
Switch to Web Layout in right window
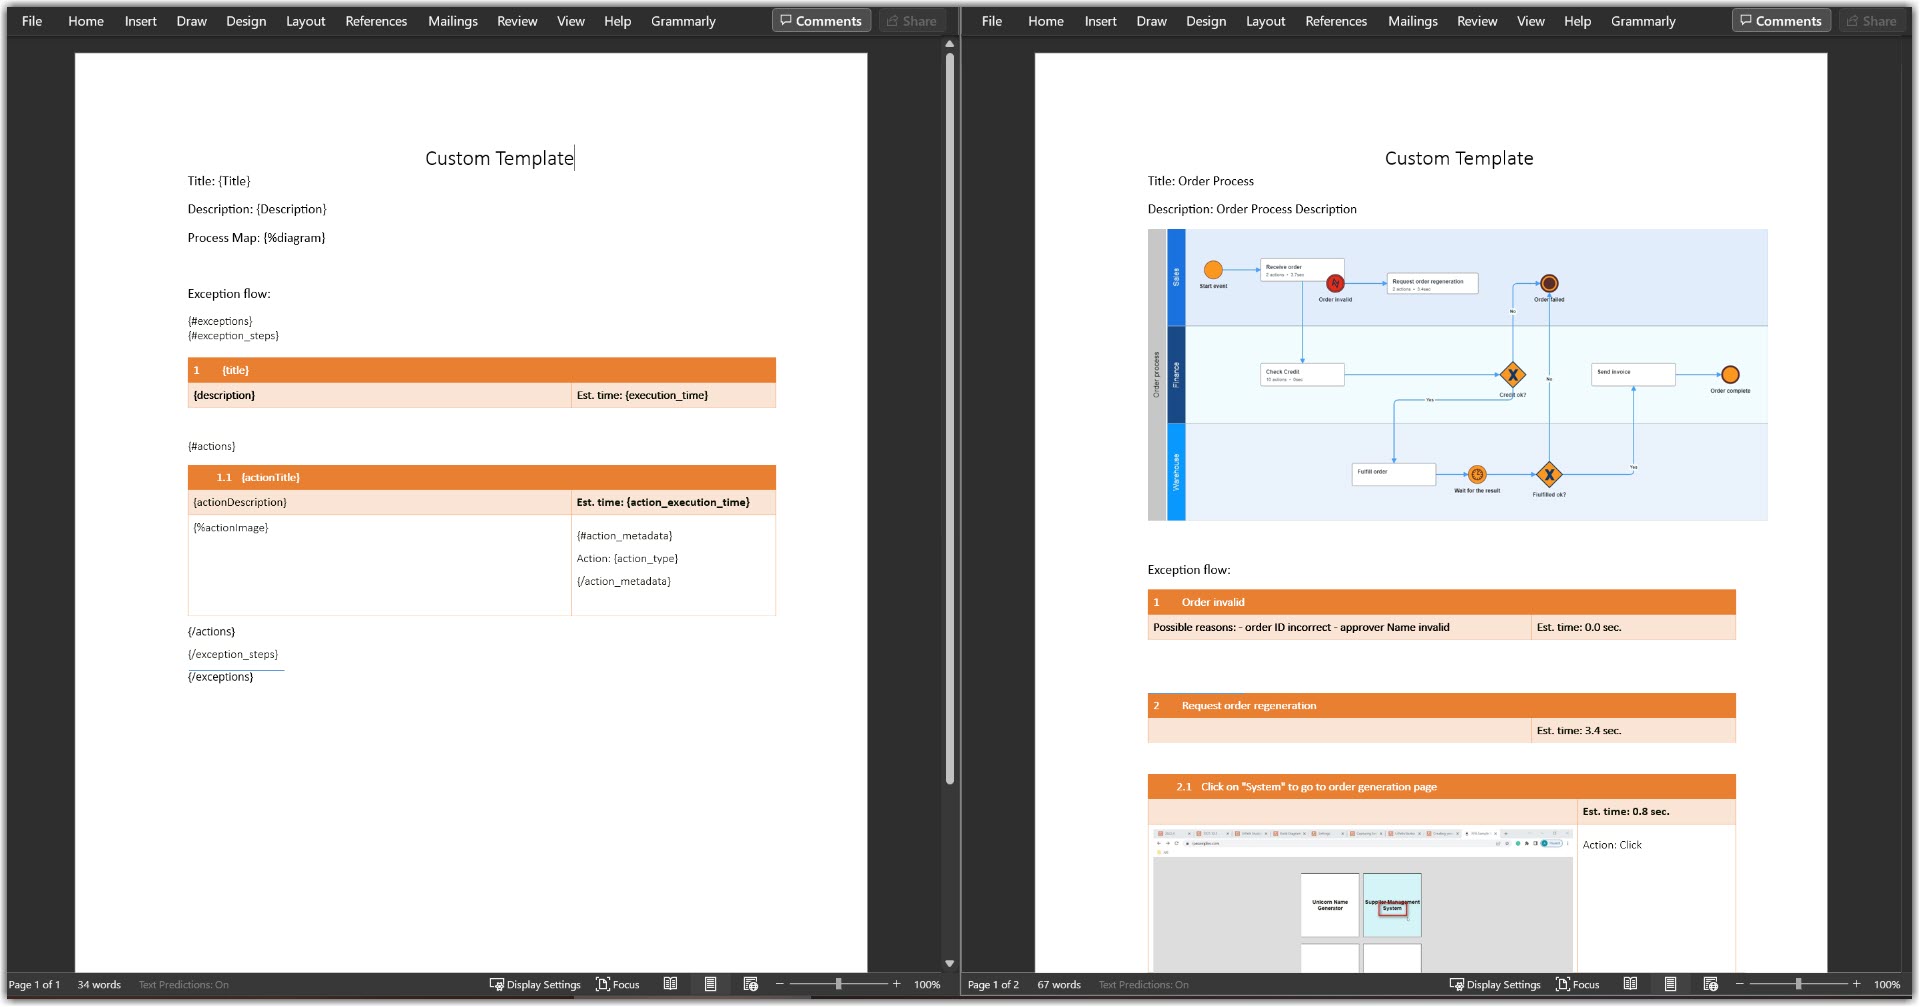click(x=1711, y=984)
